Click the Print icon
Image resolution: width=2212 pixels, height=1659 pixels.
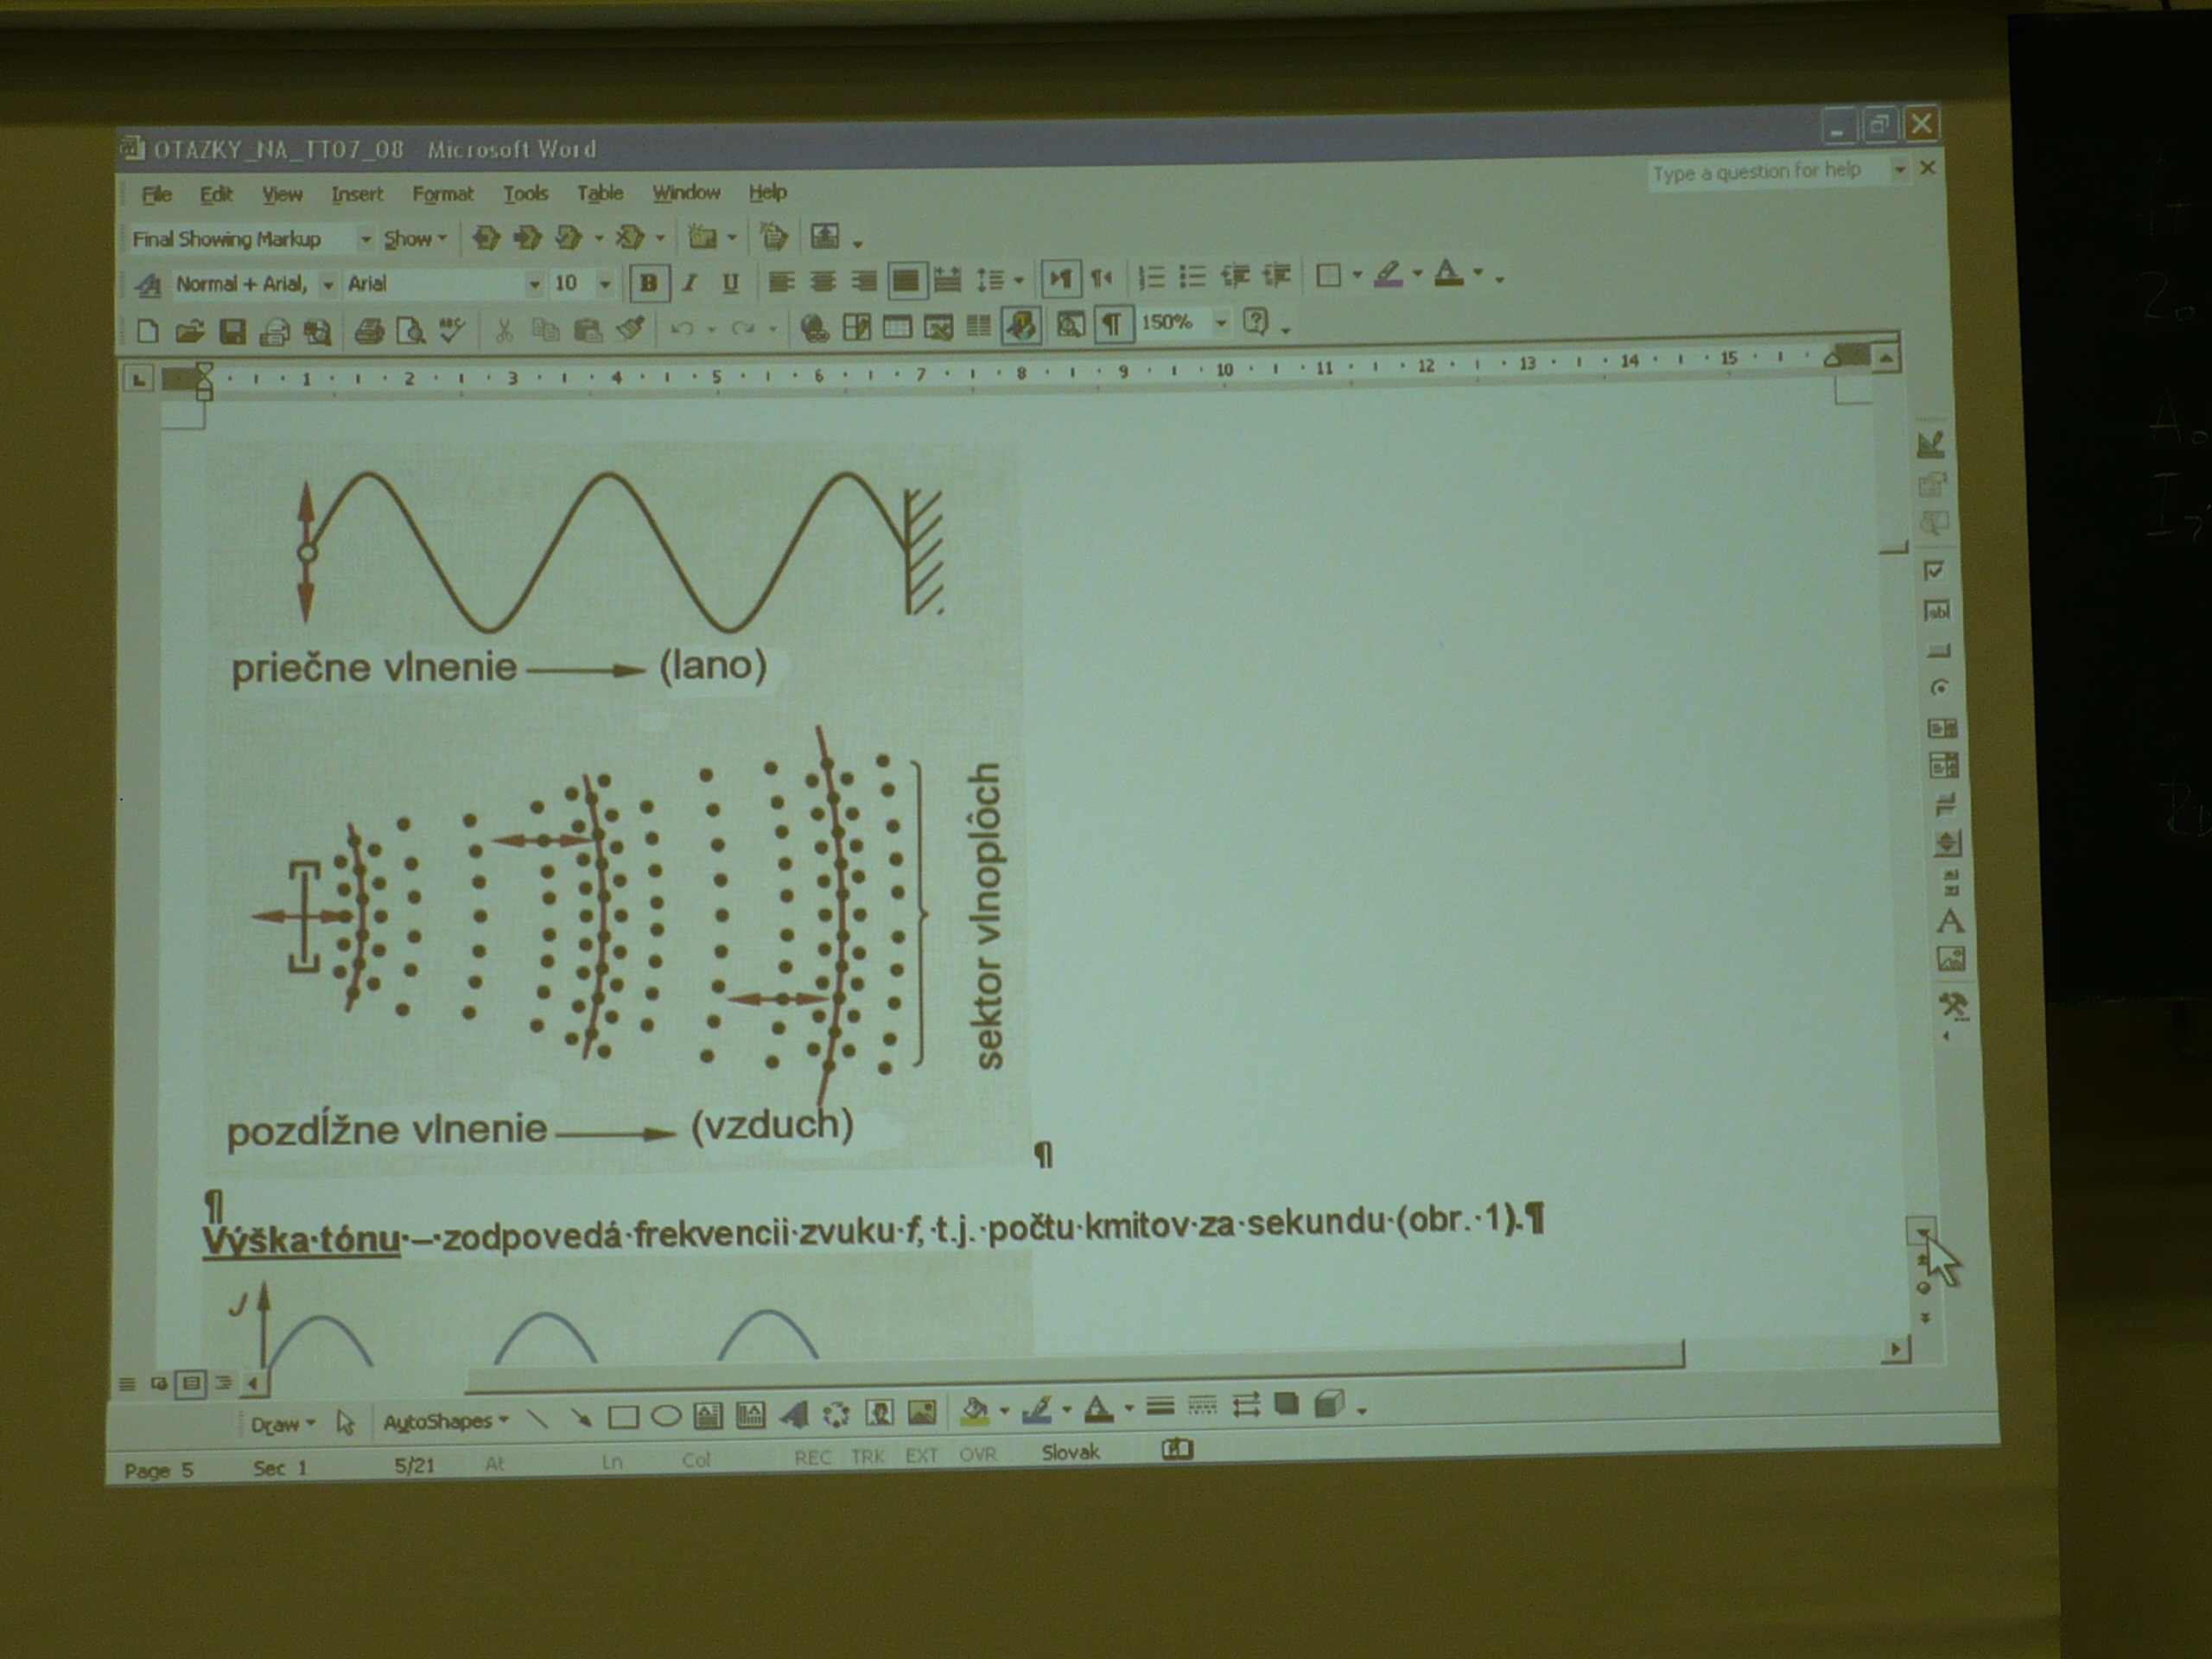pos(369,331)
